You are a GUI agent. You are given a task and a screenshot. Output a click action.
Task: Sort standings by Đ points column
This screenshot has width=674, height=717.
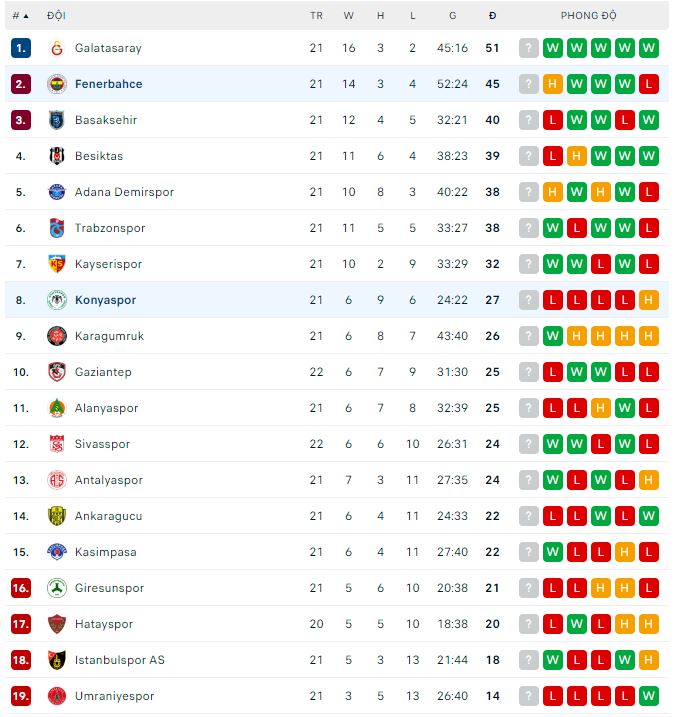coord(492,16)
